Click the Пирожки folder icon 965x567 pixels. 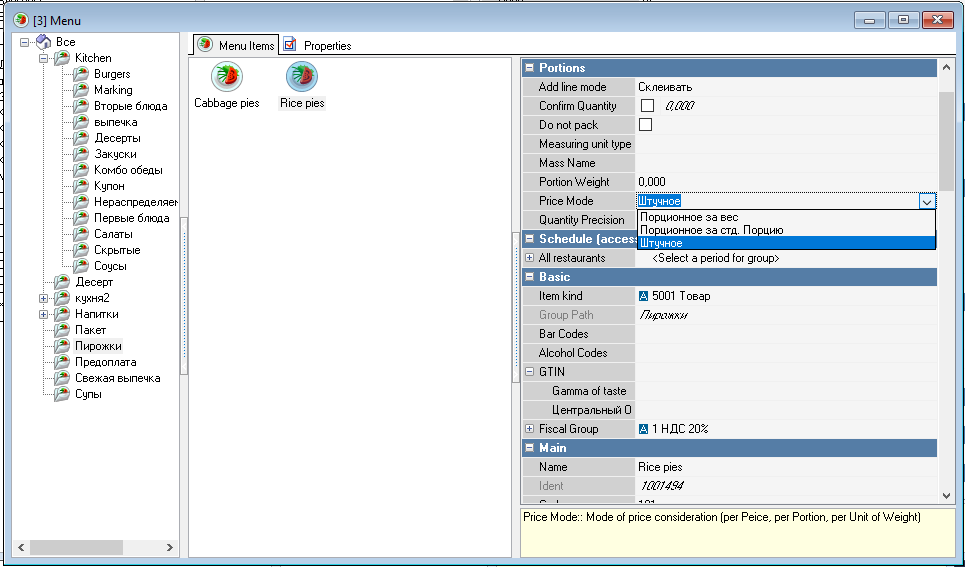(x=62, y=346)
